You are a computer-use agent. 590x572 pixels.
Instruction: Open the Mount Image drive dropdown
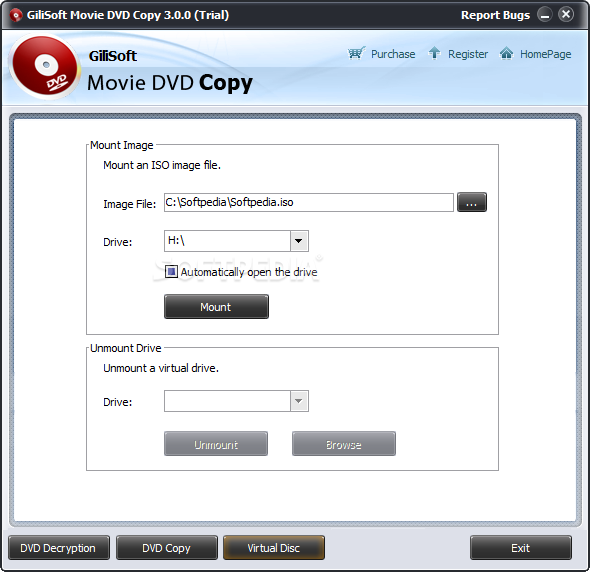tap(299, 241)
